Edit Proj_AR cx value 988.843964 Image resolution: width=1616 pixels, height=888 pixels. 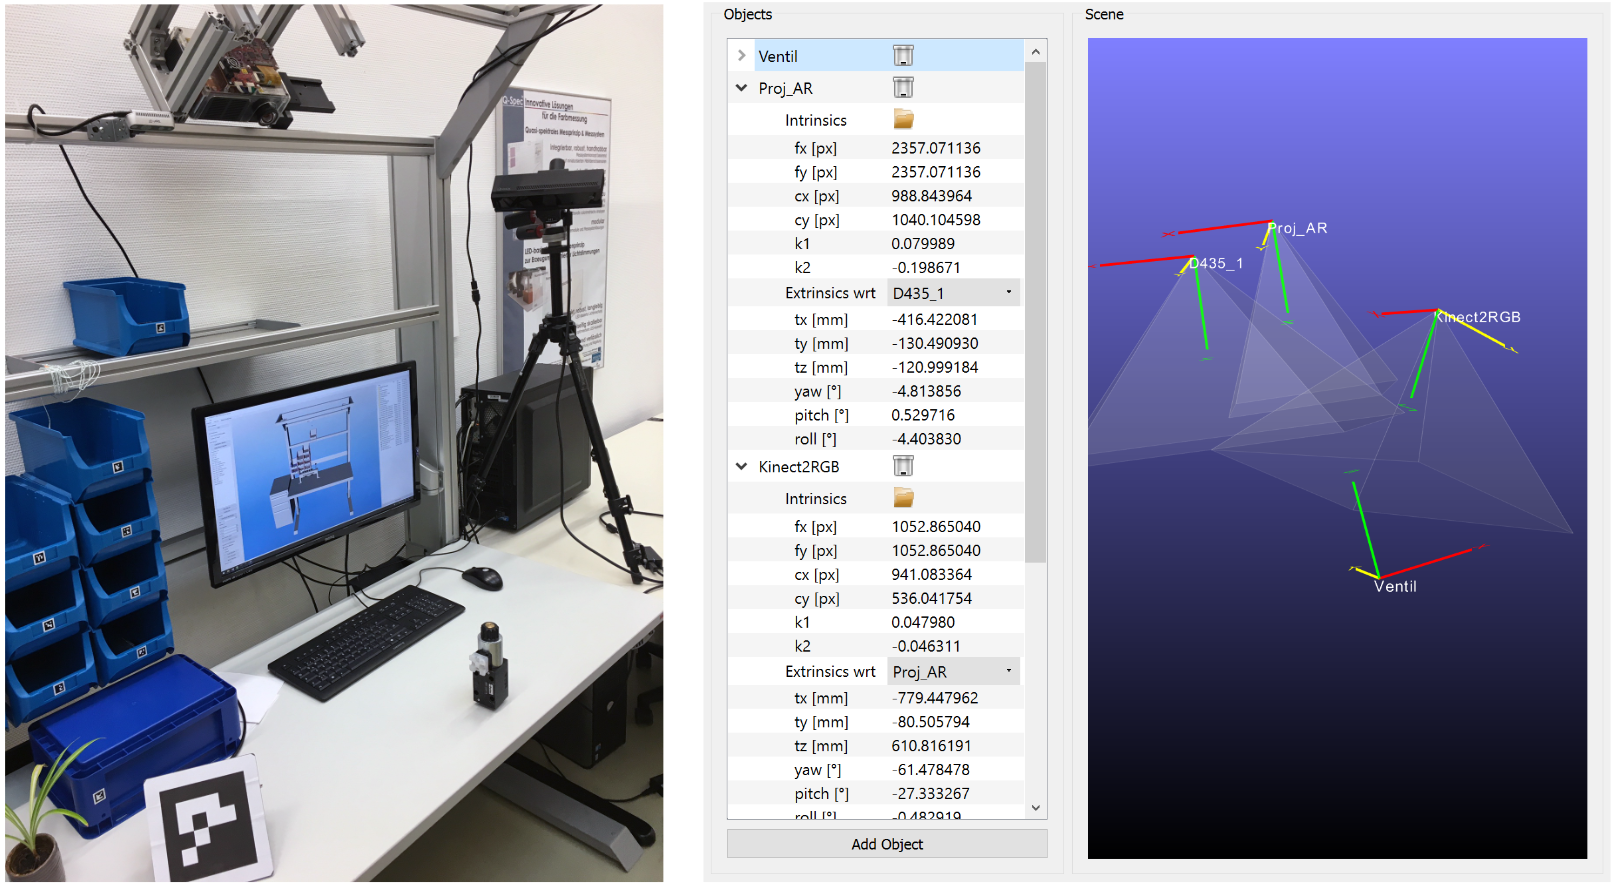click(x=932, y=196)
